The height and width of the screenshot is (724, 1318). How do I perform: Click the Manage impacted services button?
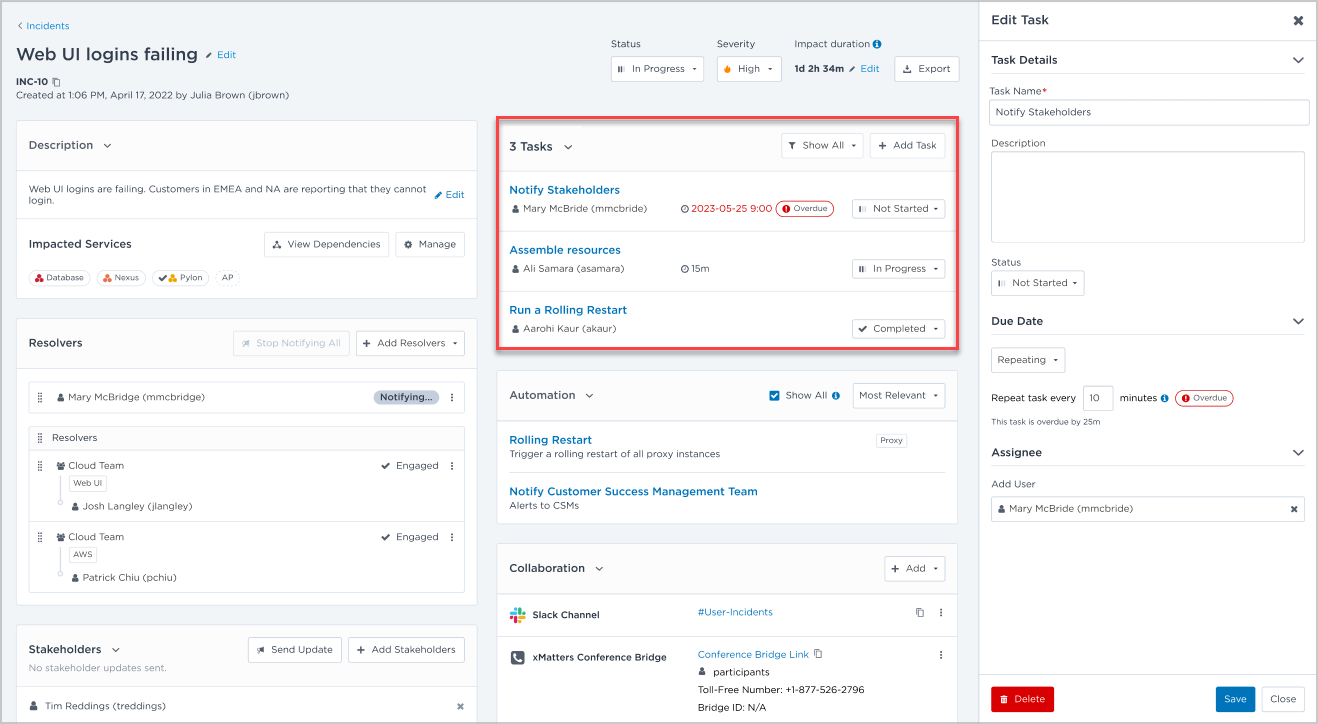430,244
